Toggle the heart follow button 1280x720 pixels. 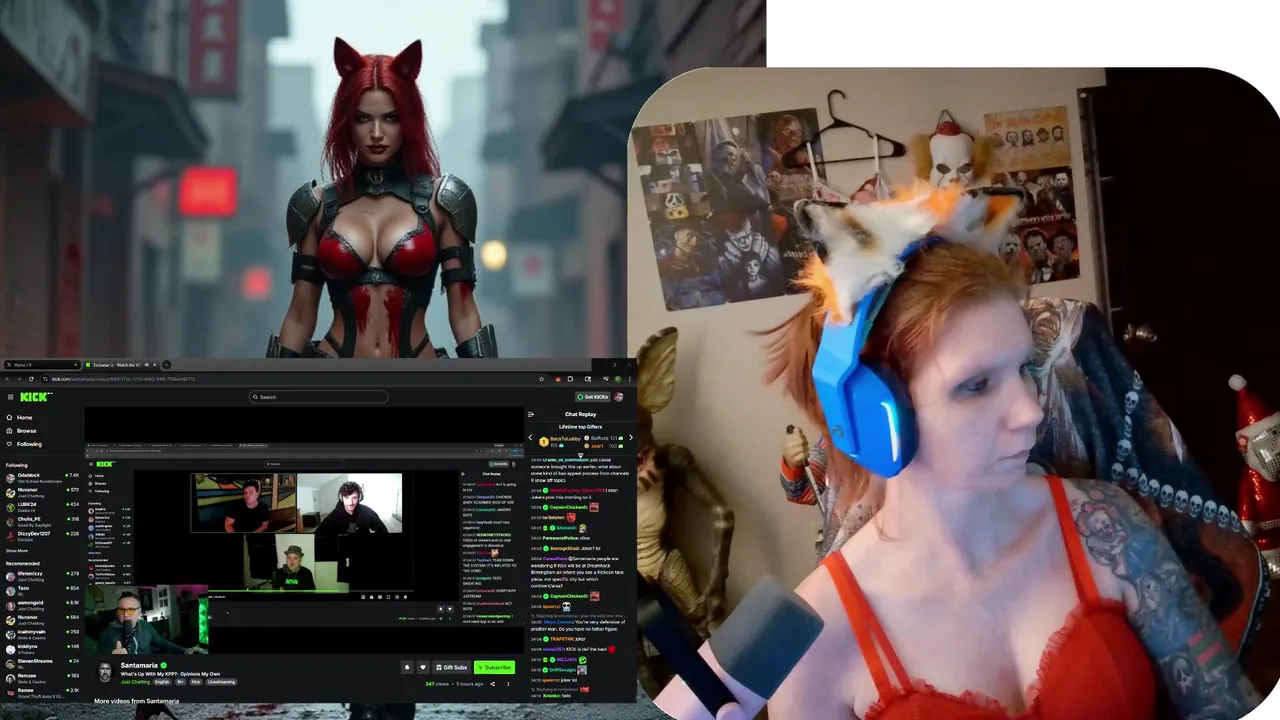[x=422, y=667]
